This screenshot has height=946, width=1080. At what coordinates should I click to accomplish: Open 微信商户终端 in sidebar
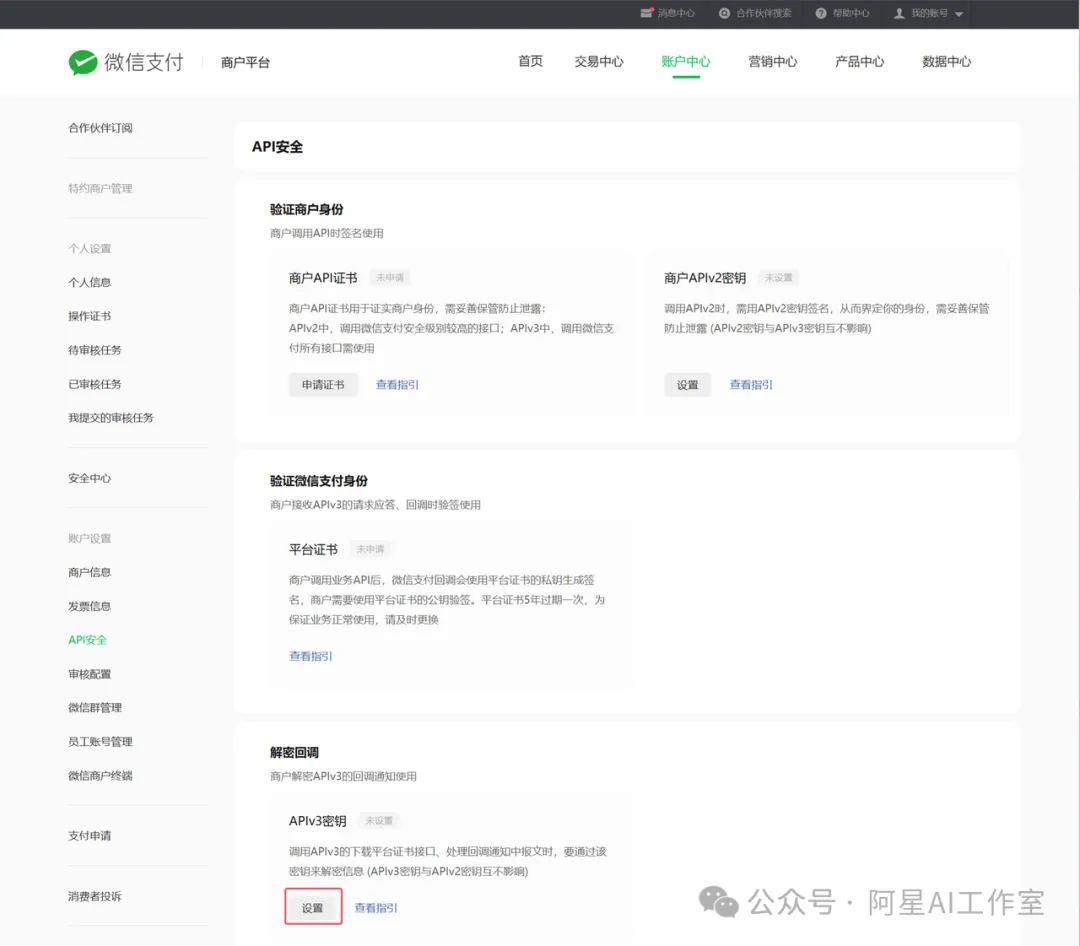101,775
